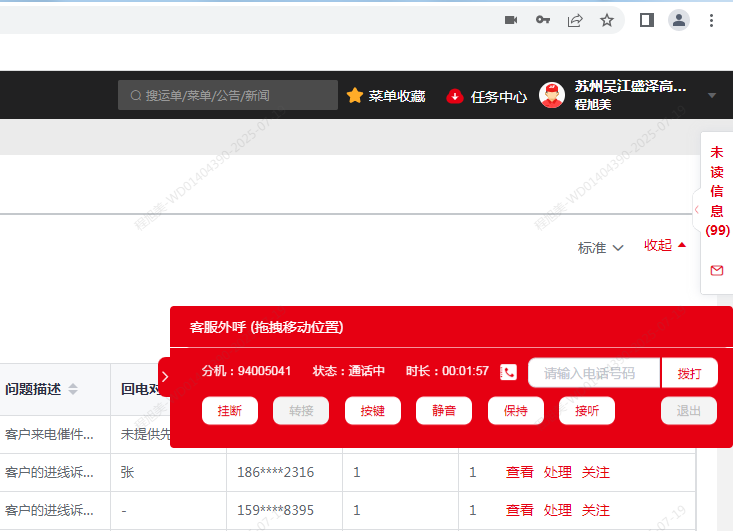Viewport: 733px width, 531px height.
Task: Click the search box 搜运单/菜单/公告/新闻
Action: coord(228,95)
